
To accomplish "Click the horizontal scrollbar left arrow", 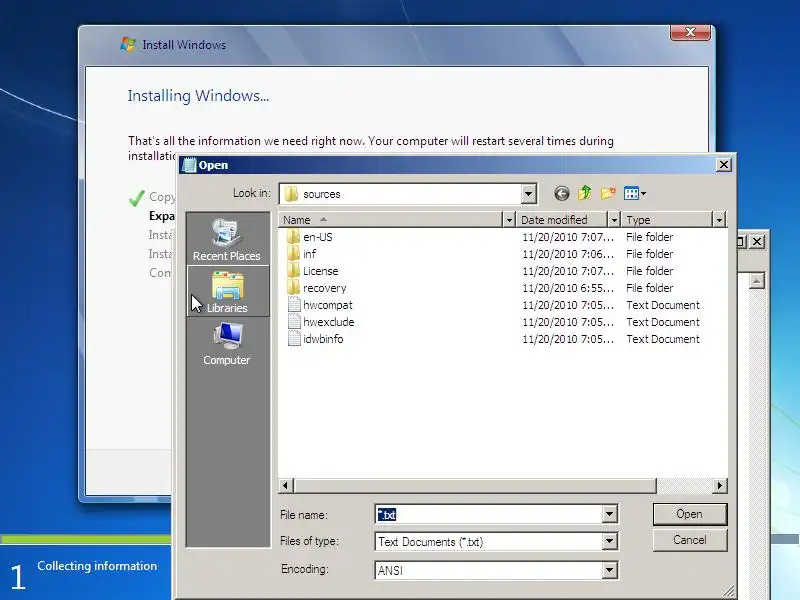I will (x=286, y=486).
